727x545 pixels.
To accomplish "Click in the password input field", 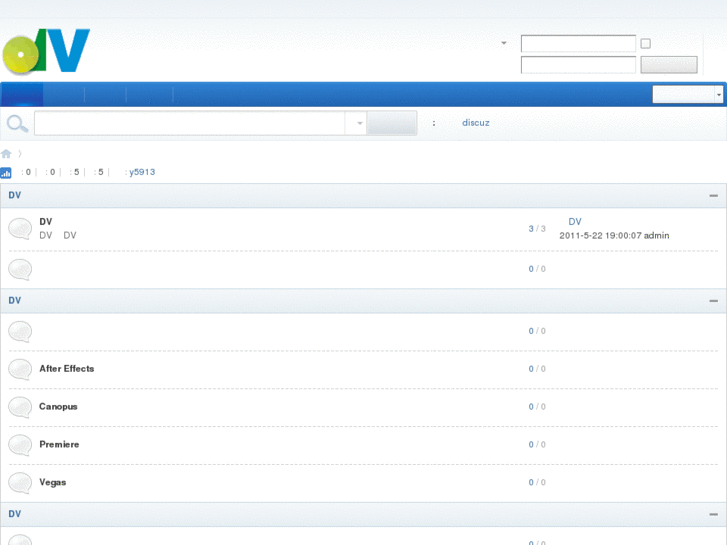I will click(x=578, y=65).
